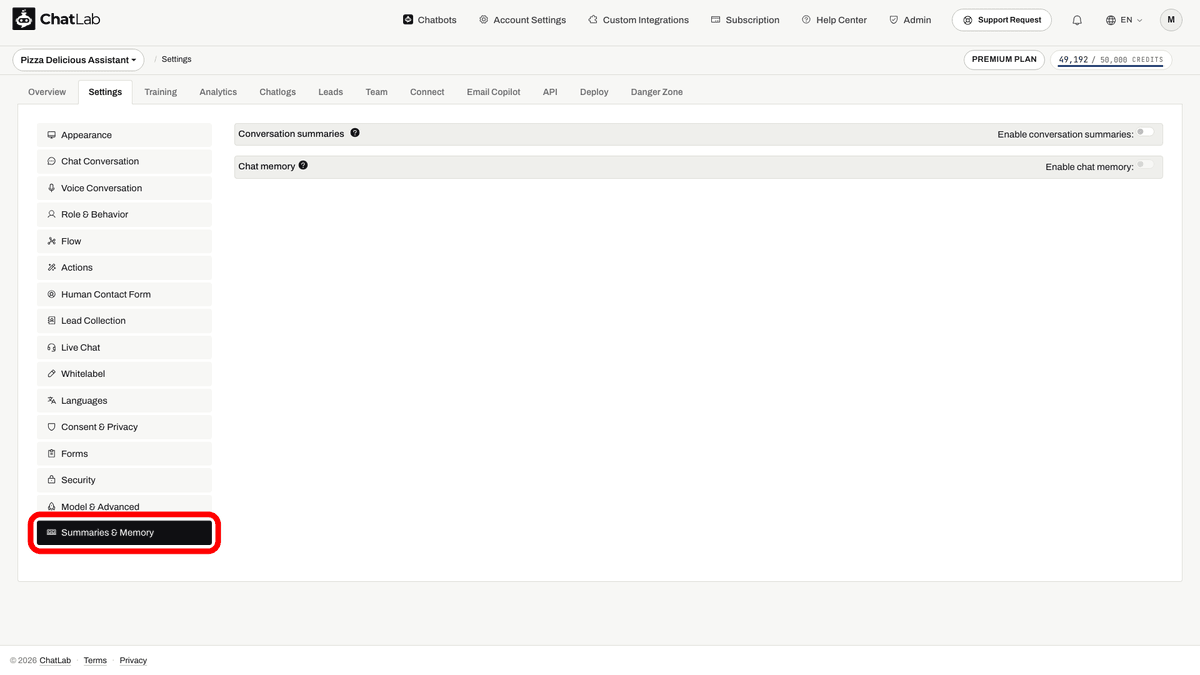Click the PREMIUM PLAN button
1200x675 pixels.
pyautogui.click(x=1005, y=60)
